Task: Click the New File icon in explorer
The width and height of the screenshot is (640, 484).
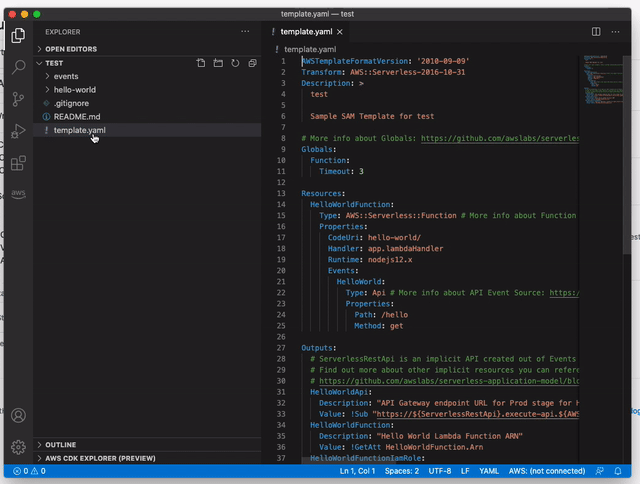Action: [201, 63]
